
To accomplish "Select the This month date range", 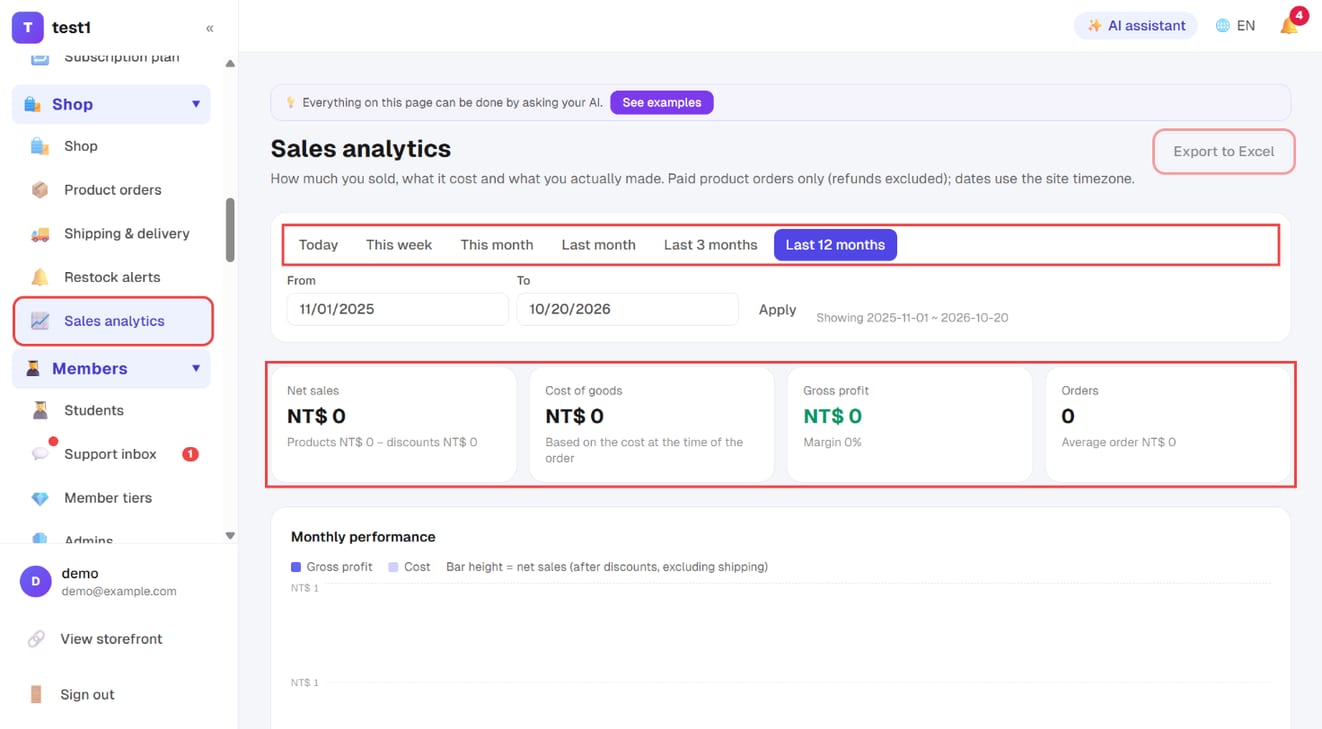I will click(x=497, y=245).
